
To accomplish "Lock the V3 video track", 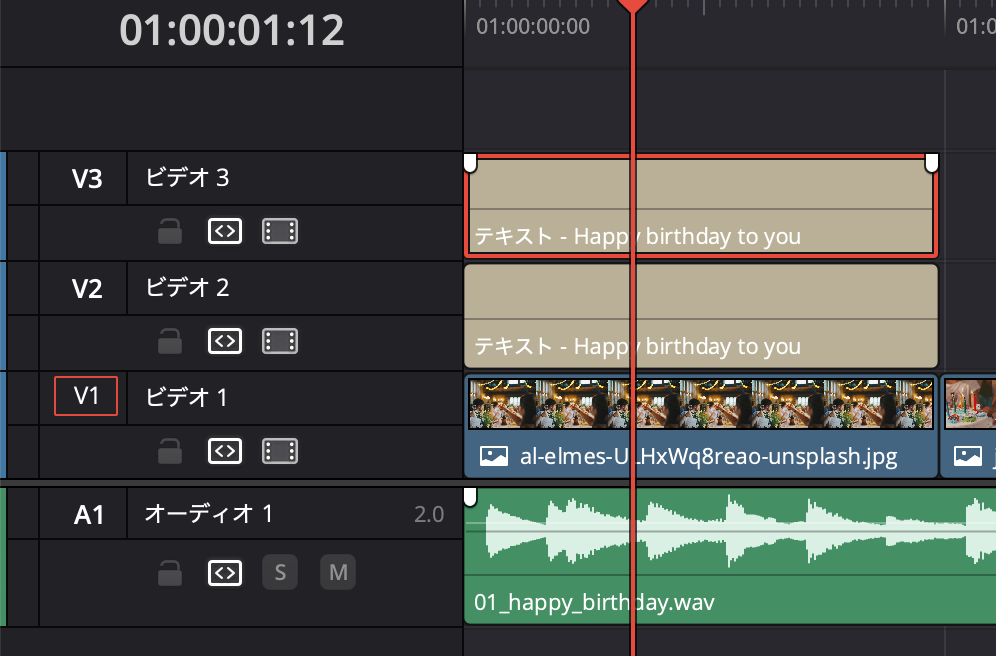I will coord(170,232).
